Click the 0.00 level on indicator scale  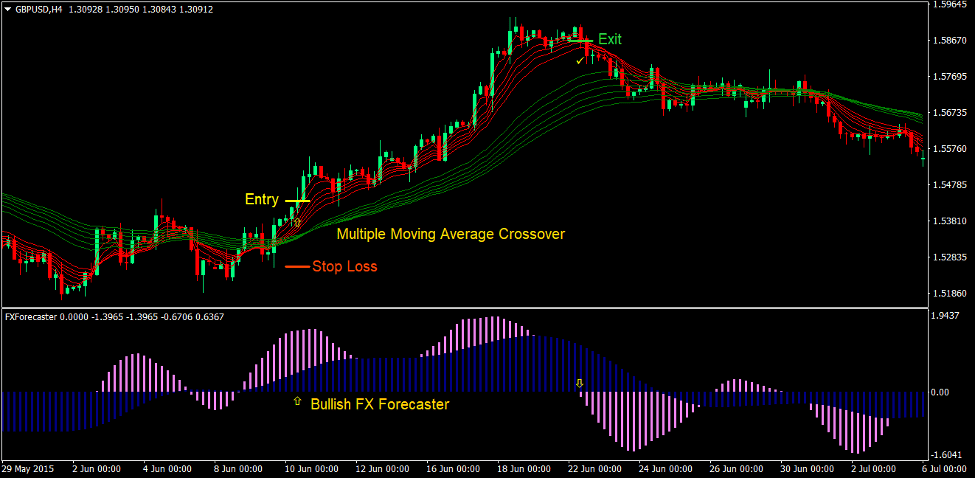pyautogui.click(x=940, y=392)
